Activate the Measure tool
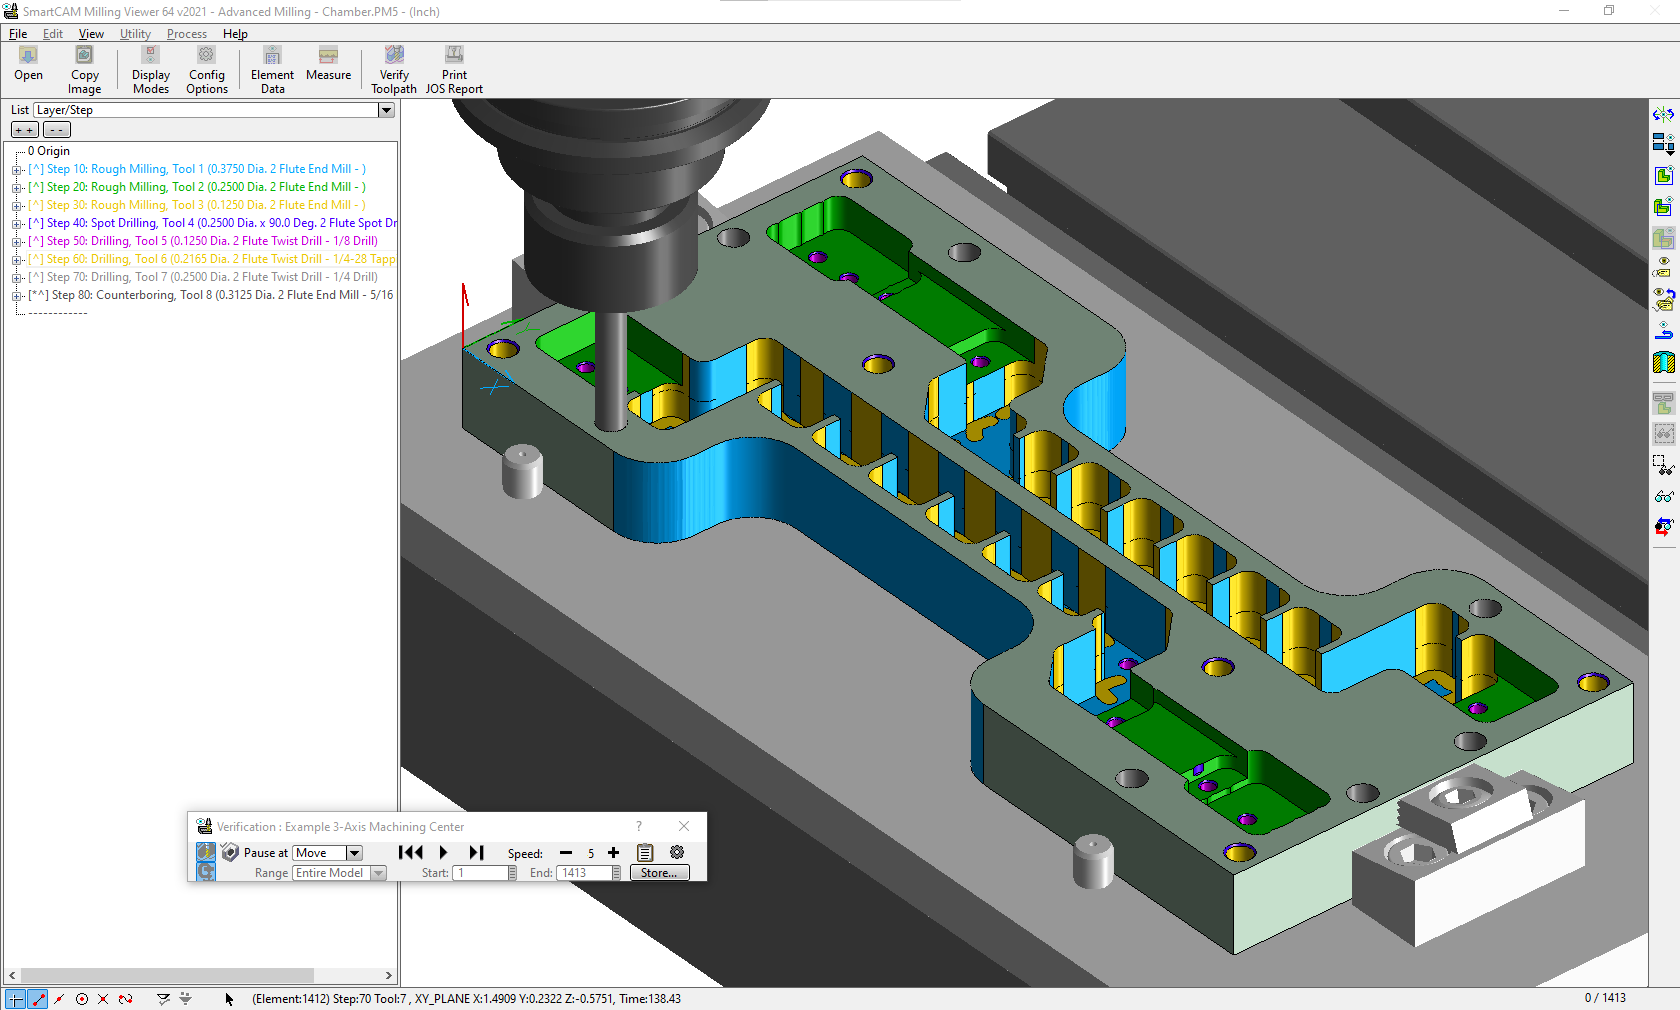 (x=328, y=64)
